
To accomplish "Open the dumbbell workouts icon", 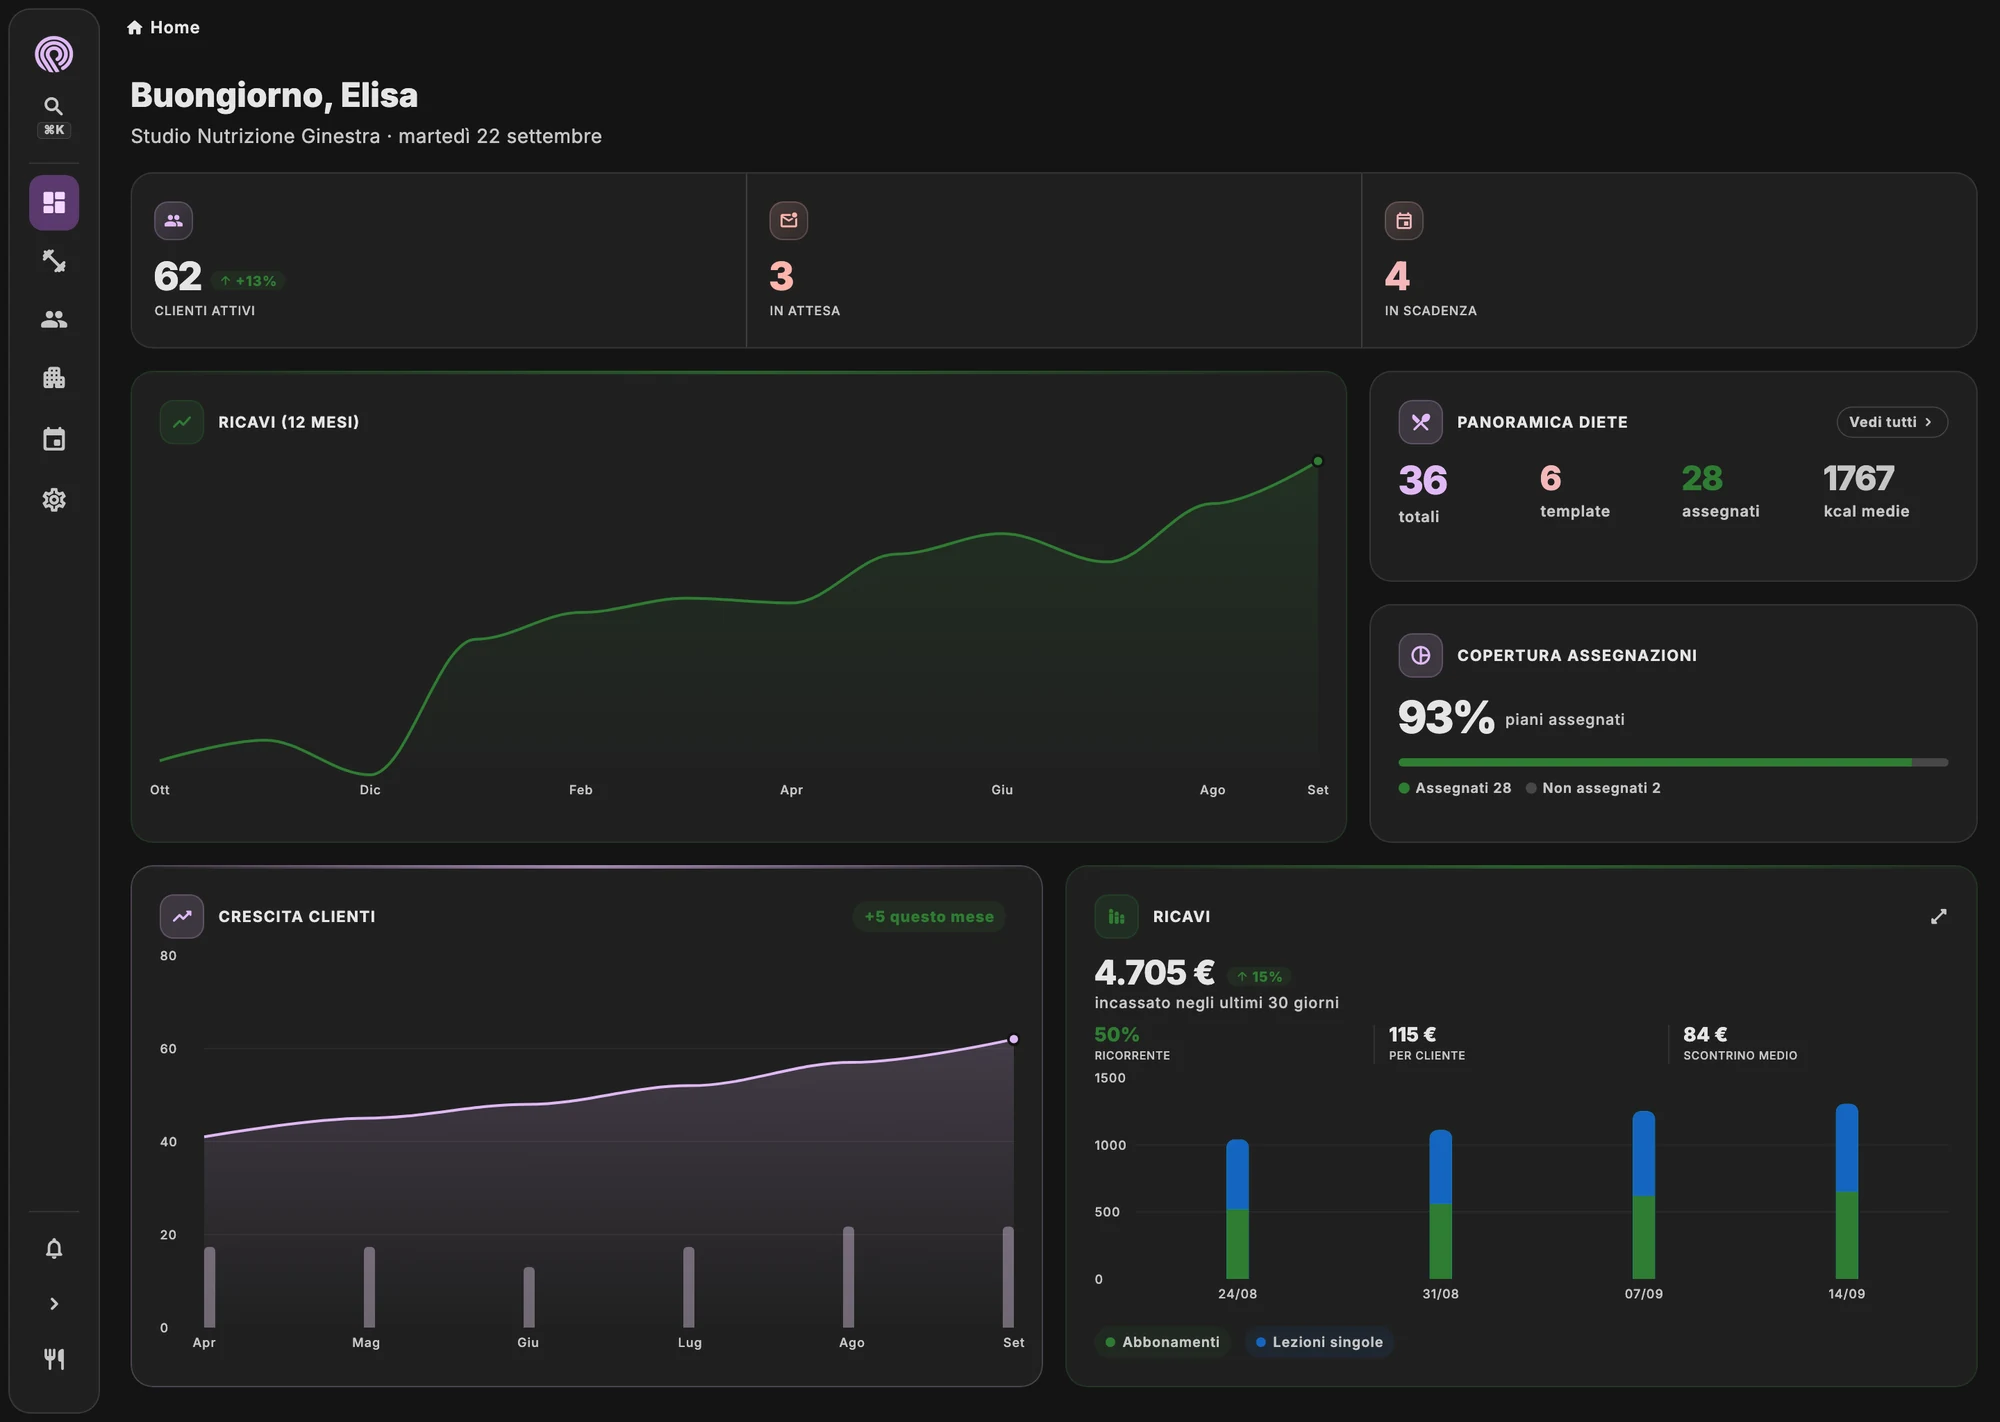I will point(54,261).
